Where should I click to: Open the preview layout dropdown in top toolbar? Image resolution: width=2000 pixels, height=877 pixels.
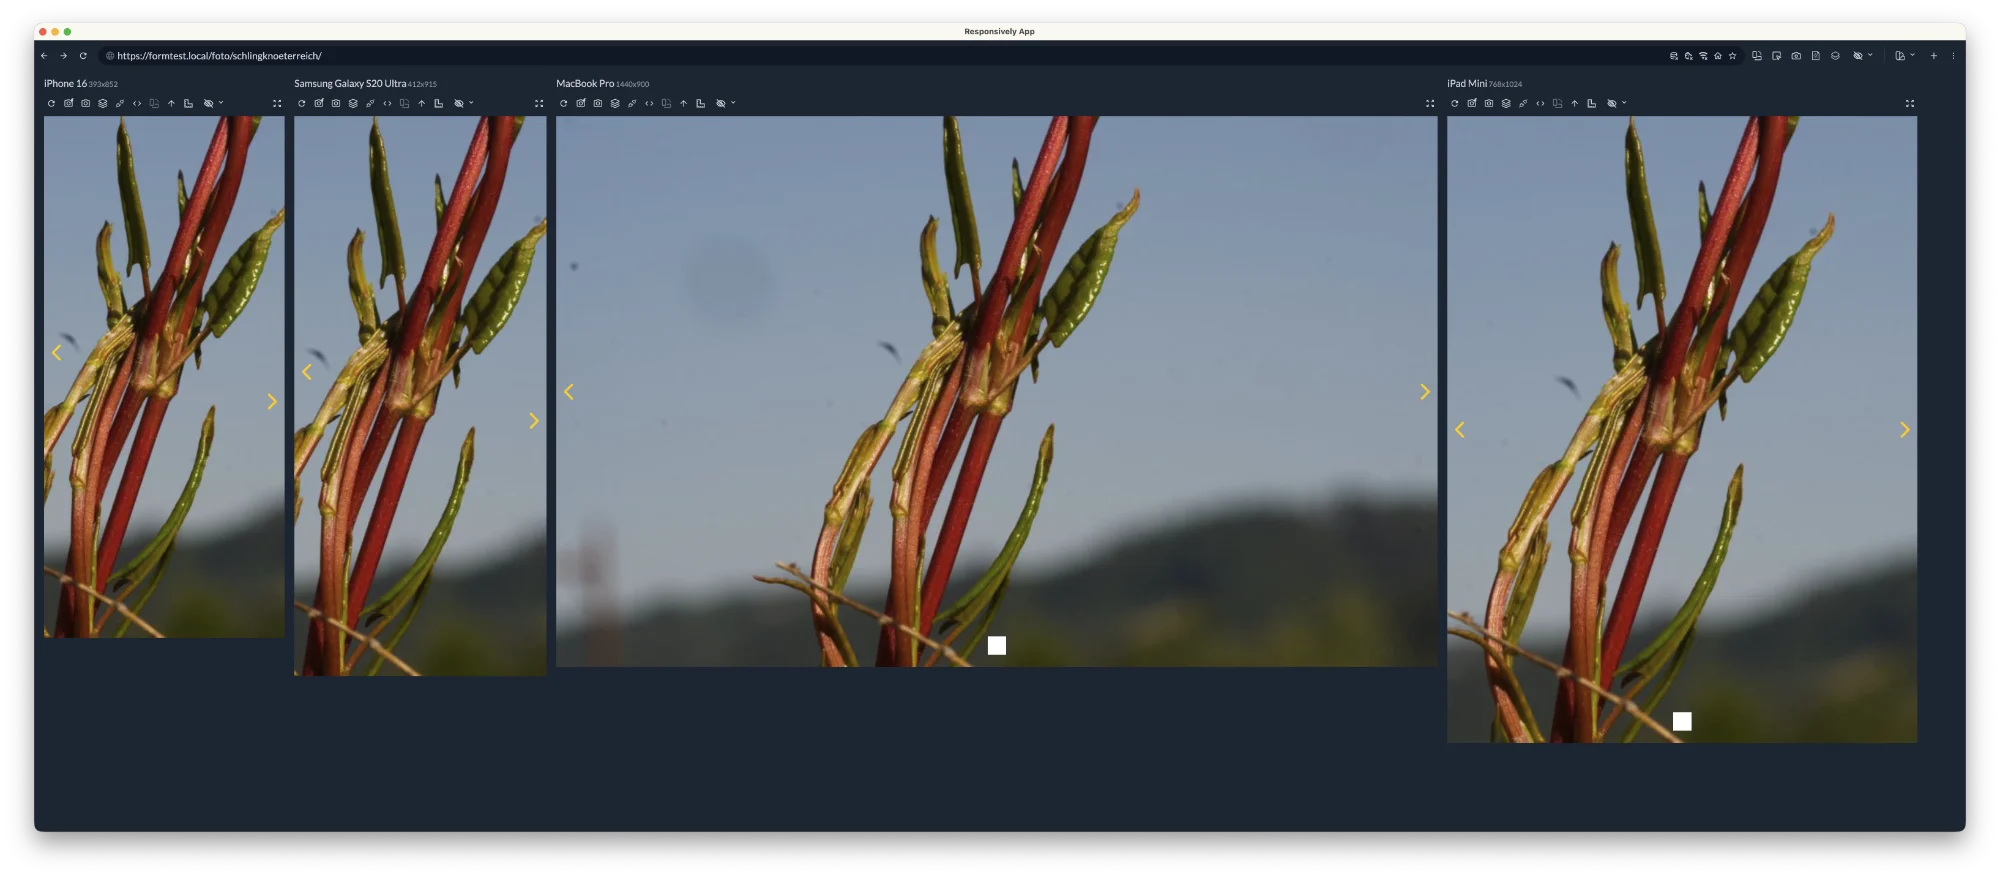(x=1904, y=56)
